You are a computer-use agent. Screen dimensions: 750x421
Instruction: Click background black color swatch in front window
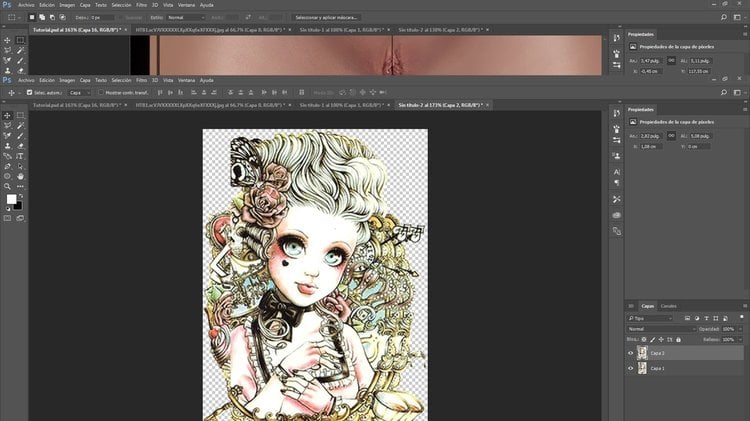pos(19,206)
